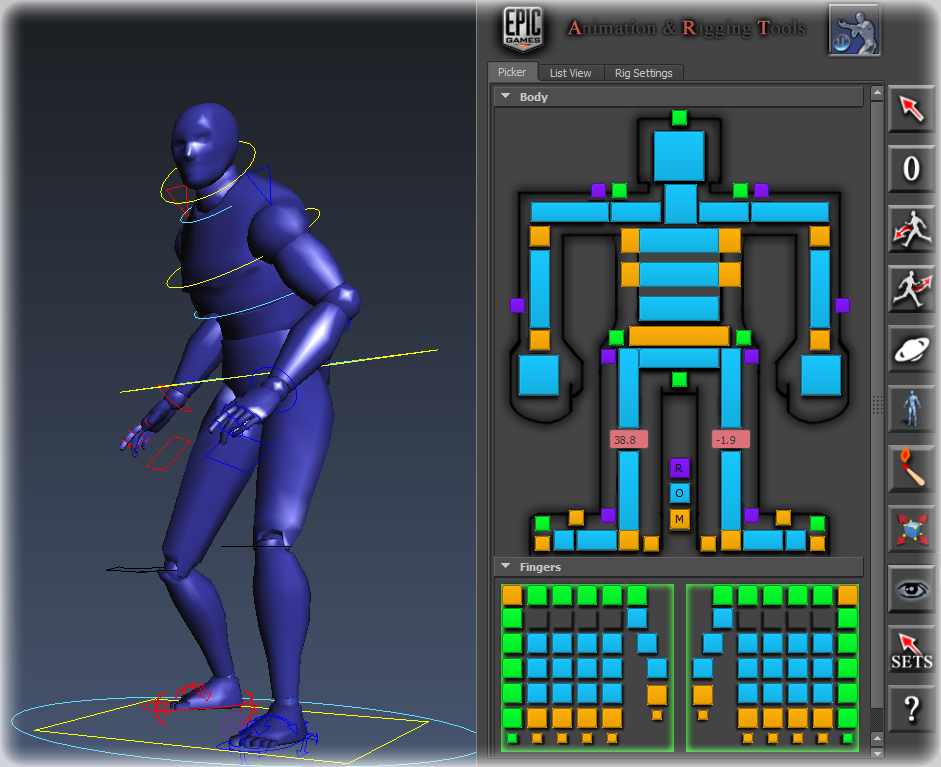Select the right side hand square control
The image size is (941, 767).
click(x=821, y=375)
